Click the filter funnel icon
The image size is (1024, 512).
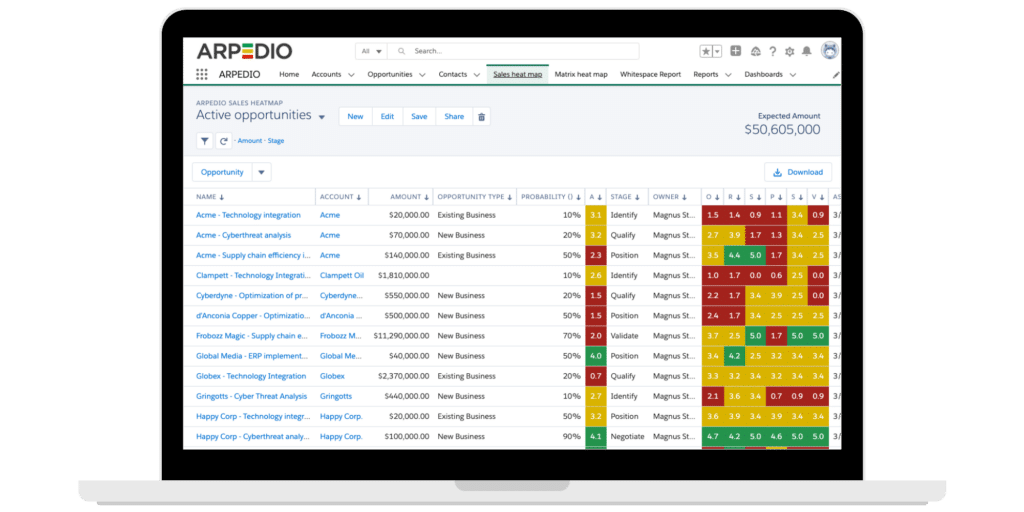(204, 140)
